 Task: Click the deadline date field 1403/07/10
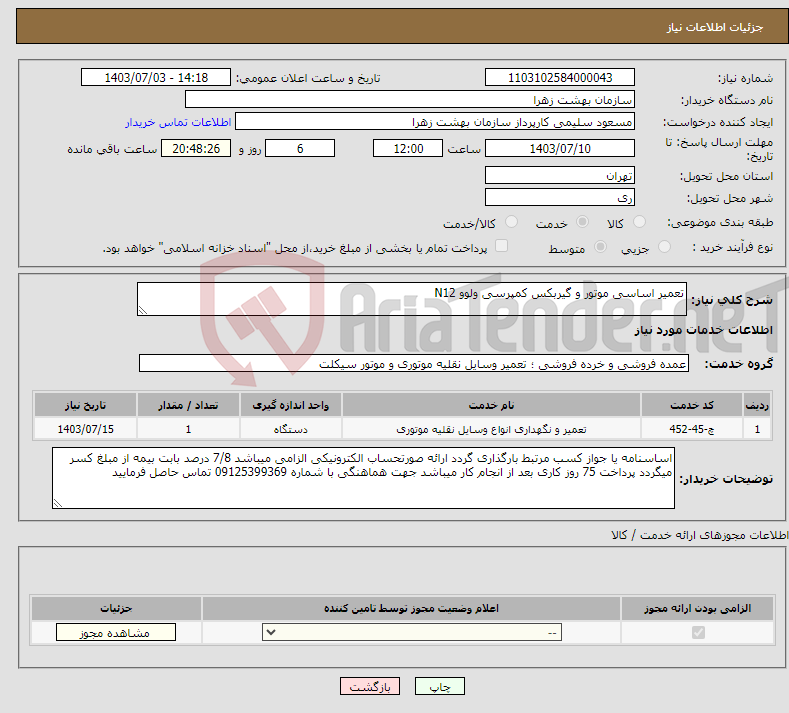560,148
